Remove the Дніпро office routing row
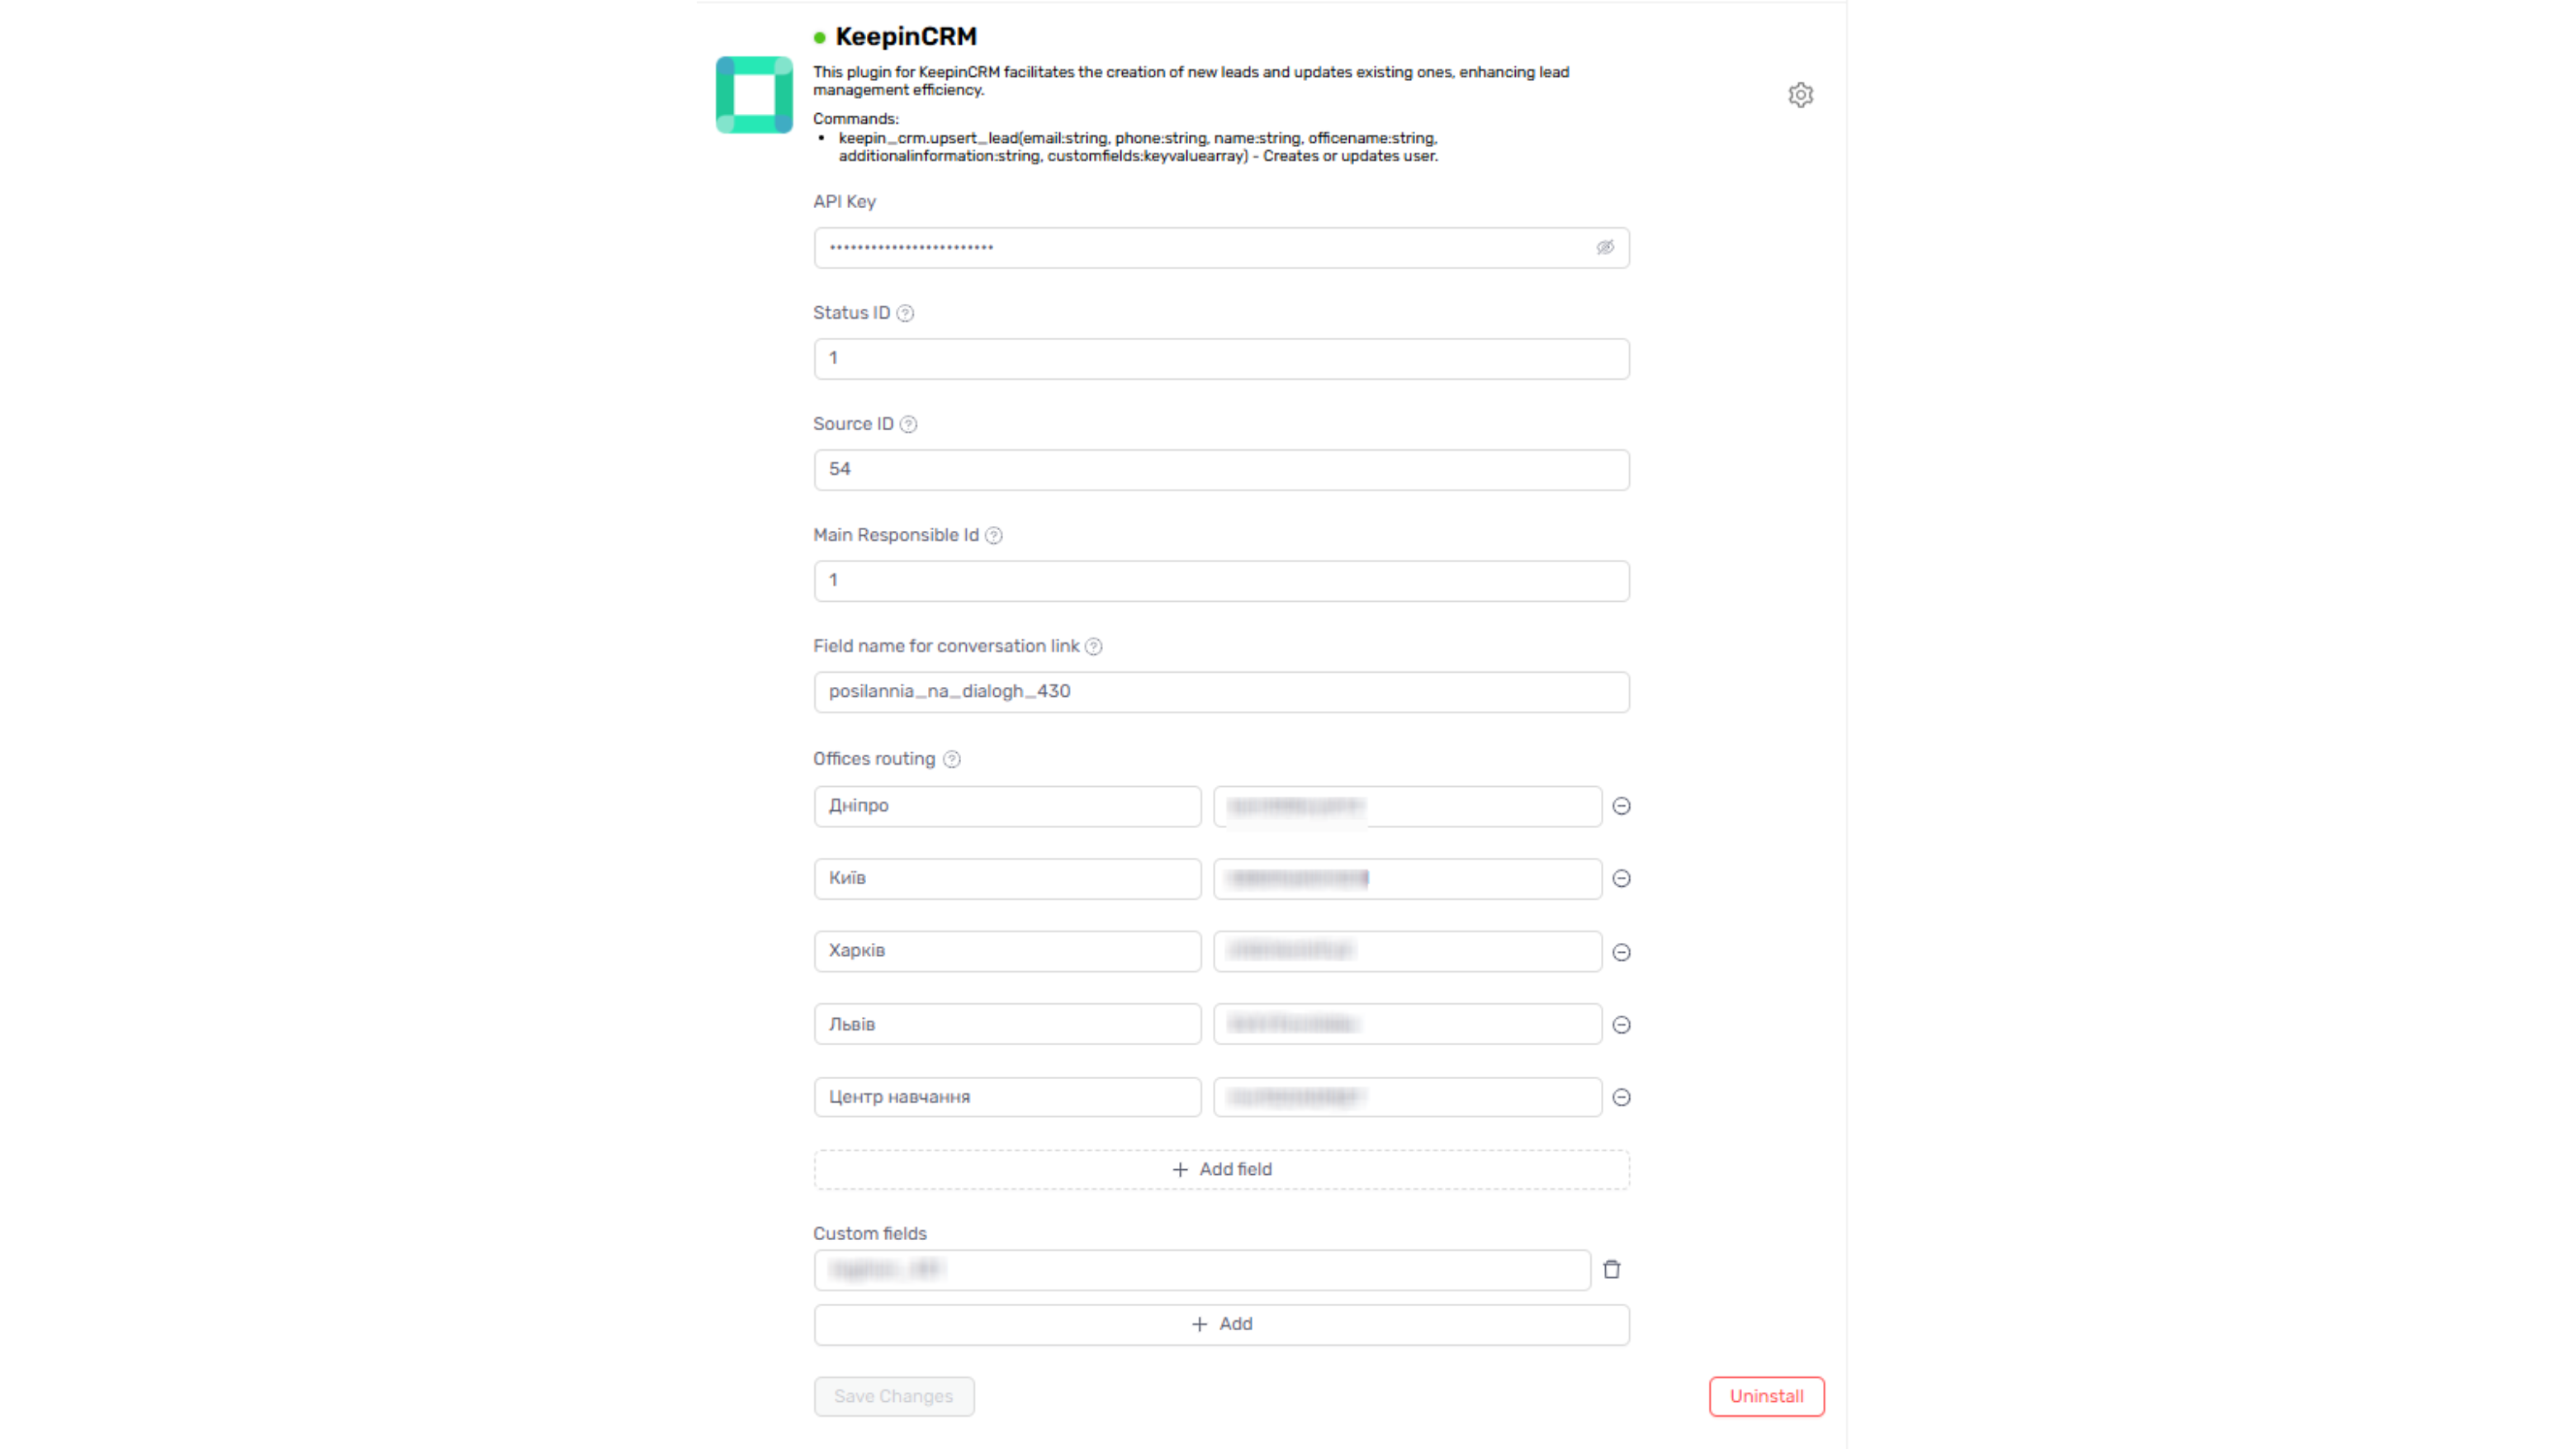This screenshot has height=1449, width=2576. (x=1621, y=805)
